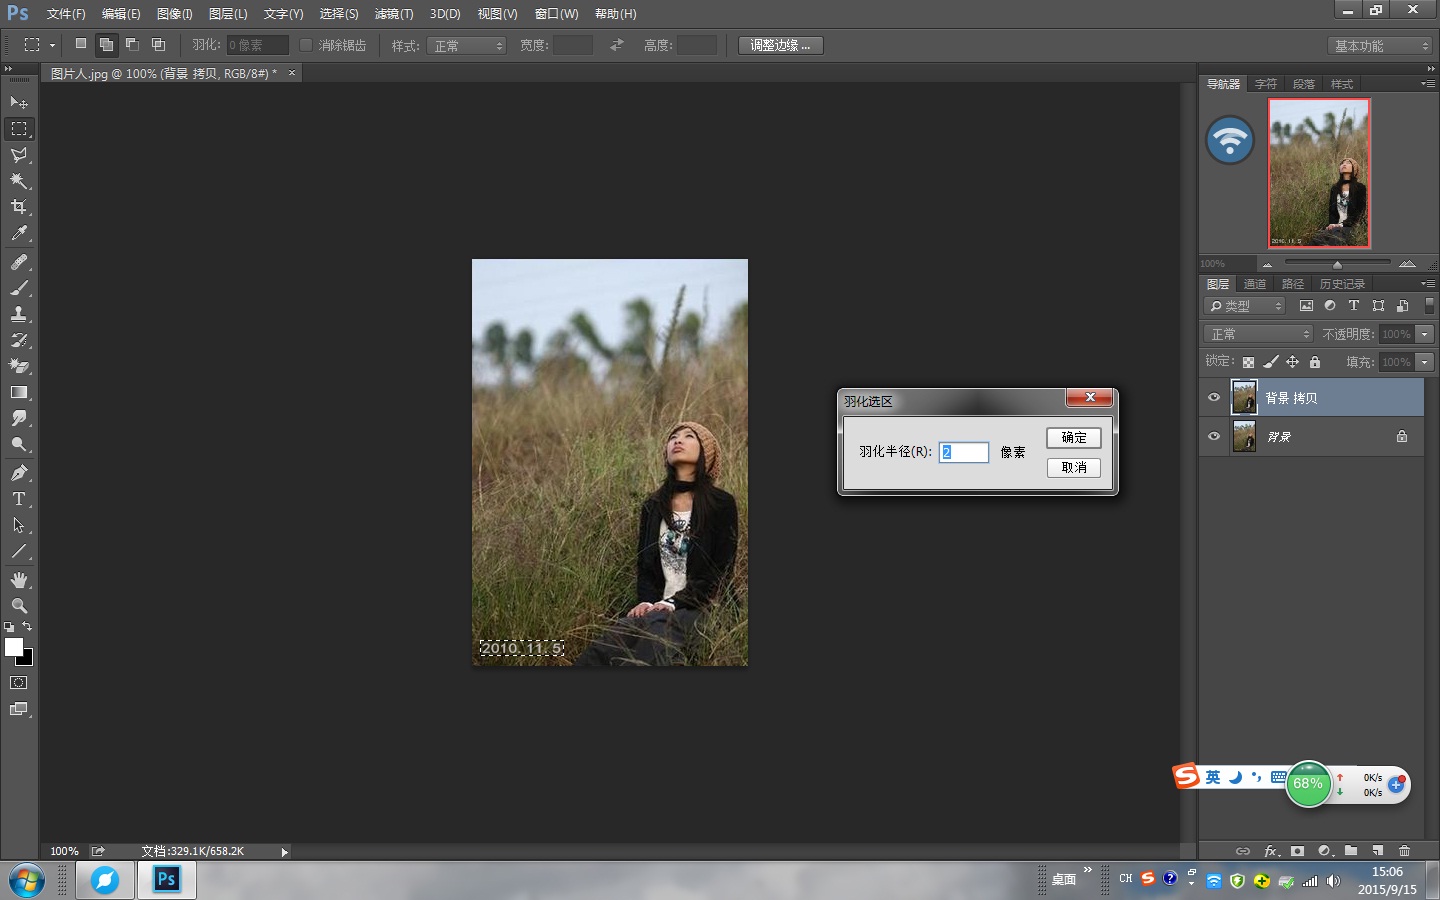Toggle the 消除锯齿 checkbox
This screenshot has height=900, width=1440.
click(x=306, y=45)
